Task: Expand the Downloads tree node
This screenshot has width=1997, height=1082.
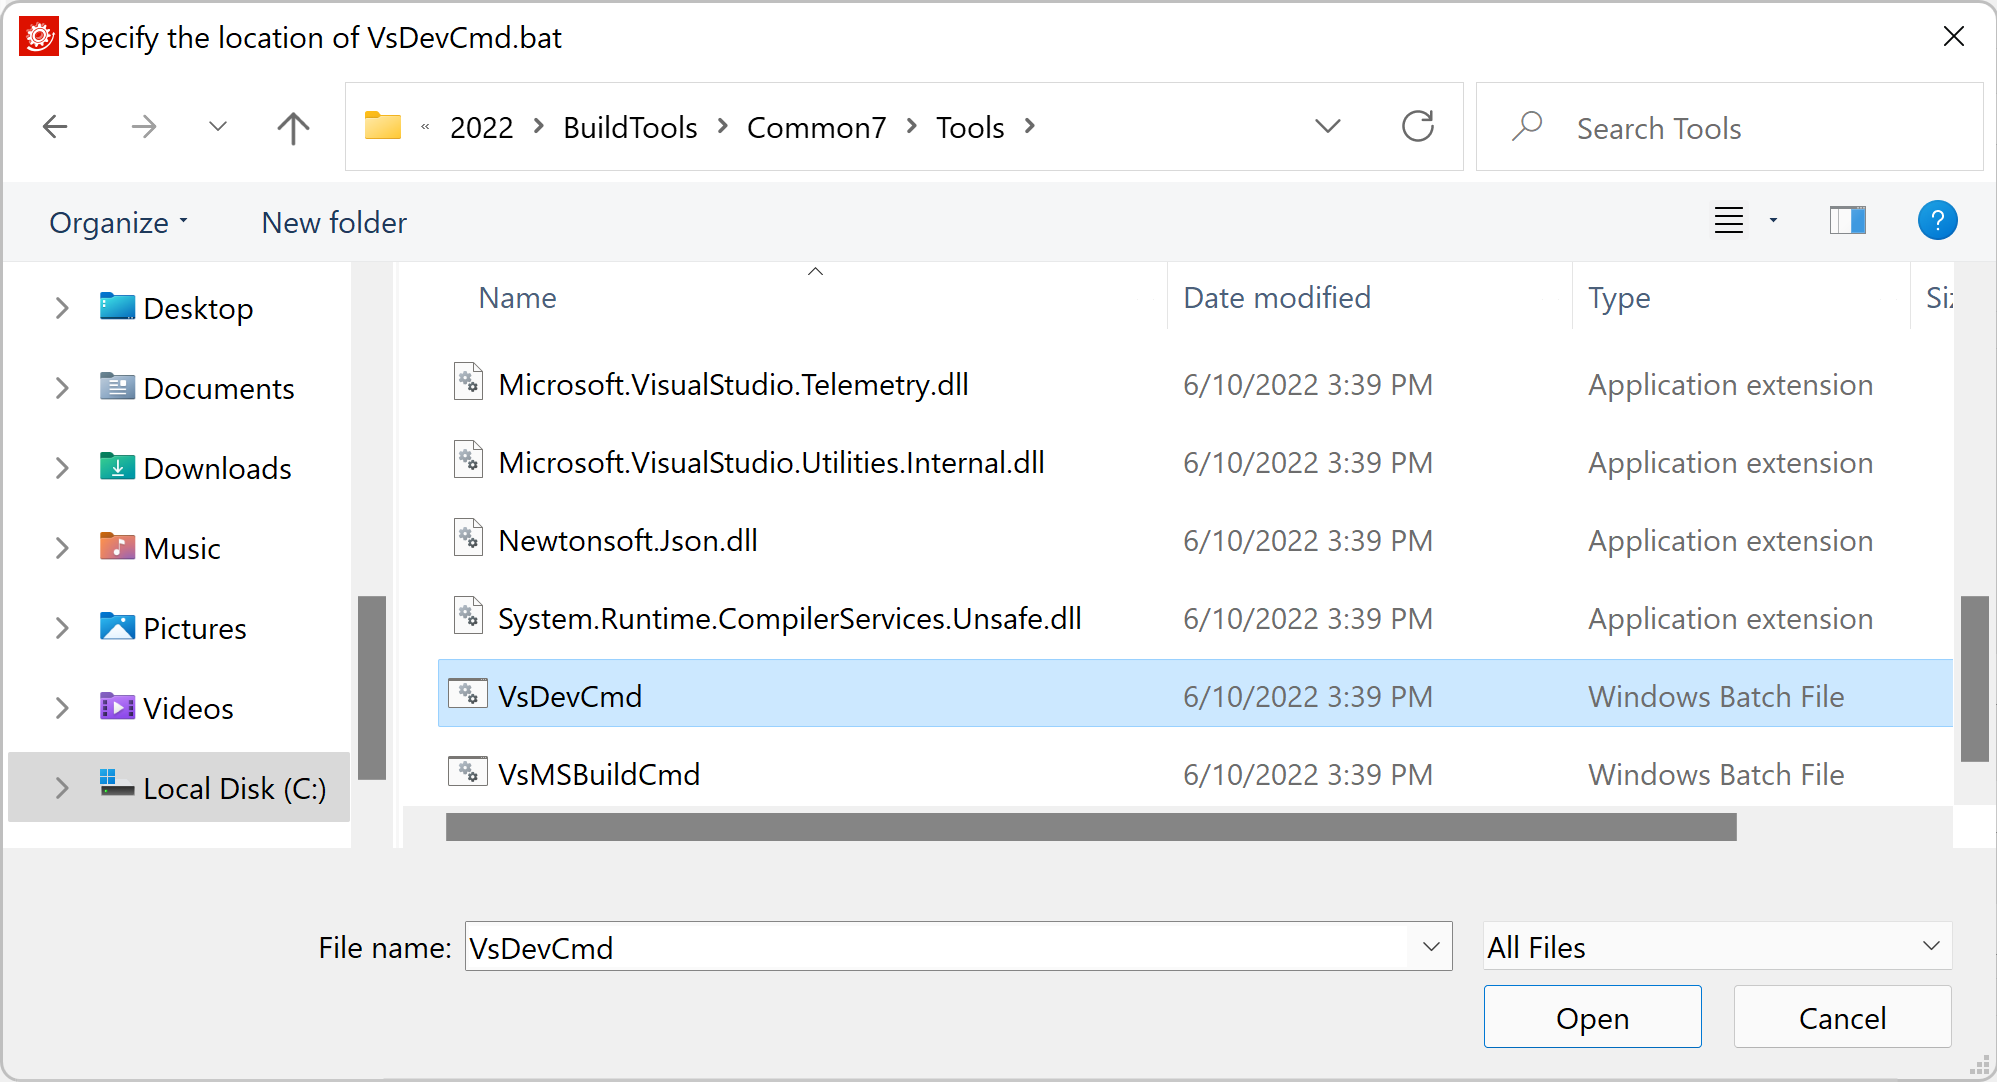Action: (x=62, y=468)
